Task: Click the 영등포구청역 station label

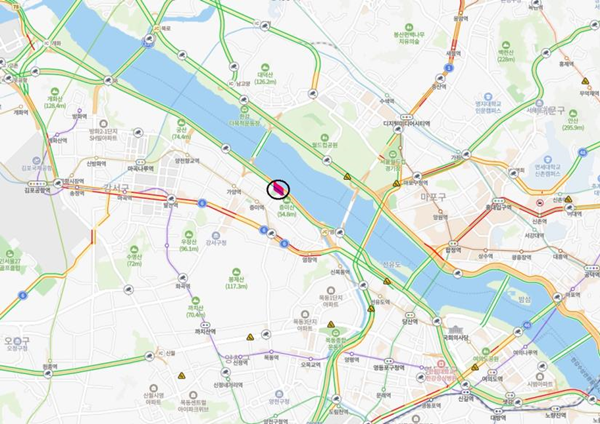Action: 389,368
